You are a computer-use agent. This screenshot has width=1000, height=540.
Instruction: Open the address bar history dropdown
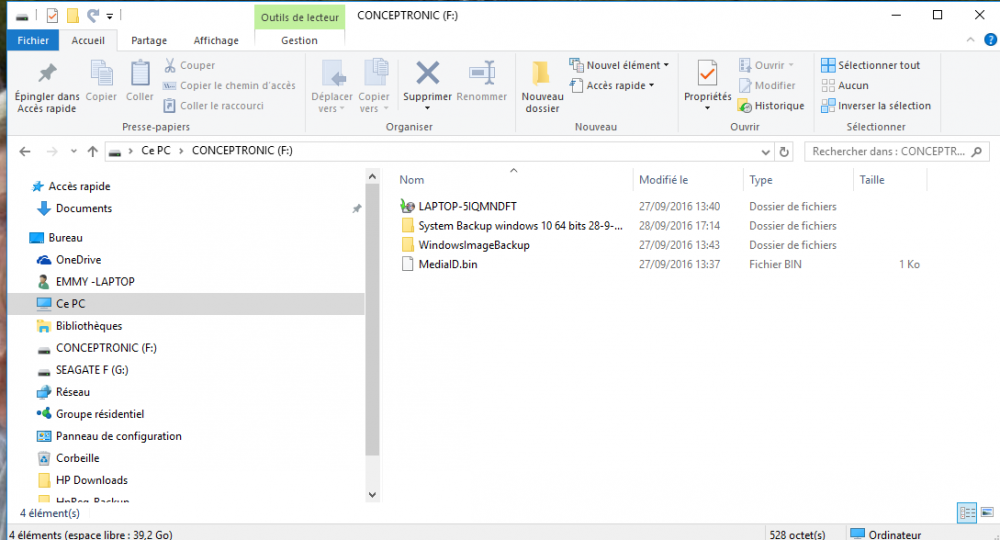(x=765, y=152)
